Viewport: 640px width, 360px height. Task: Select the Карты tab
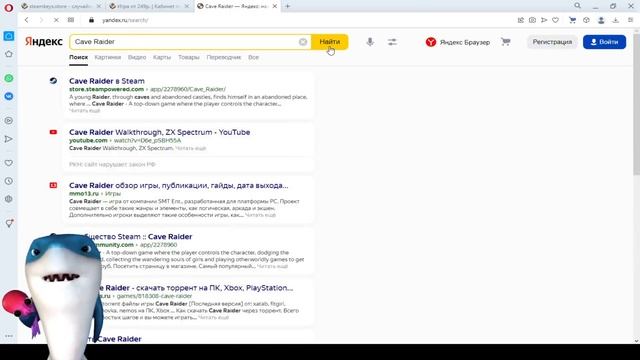tap(162, 57)
